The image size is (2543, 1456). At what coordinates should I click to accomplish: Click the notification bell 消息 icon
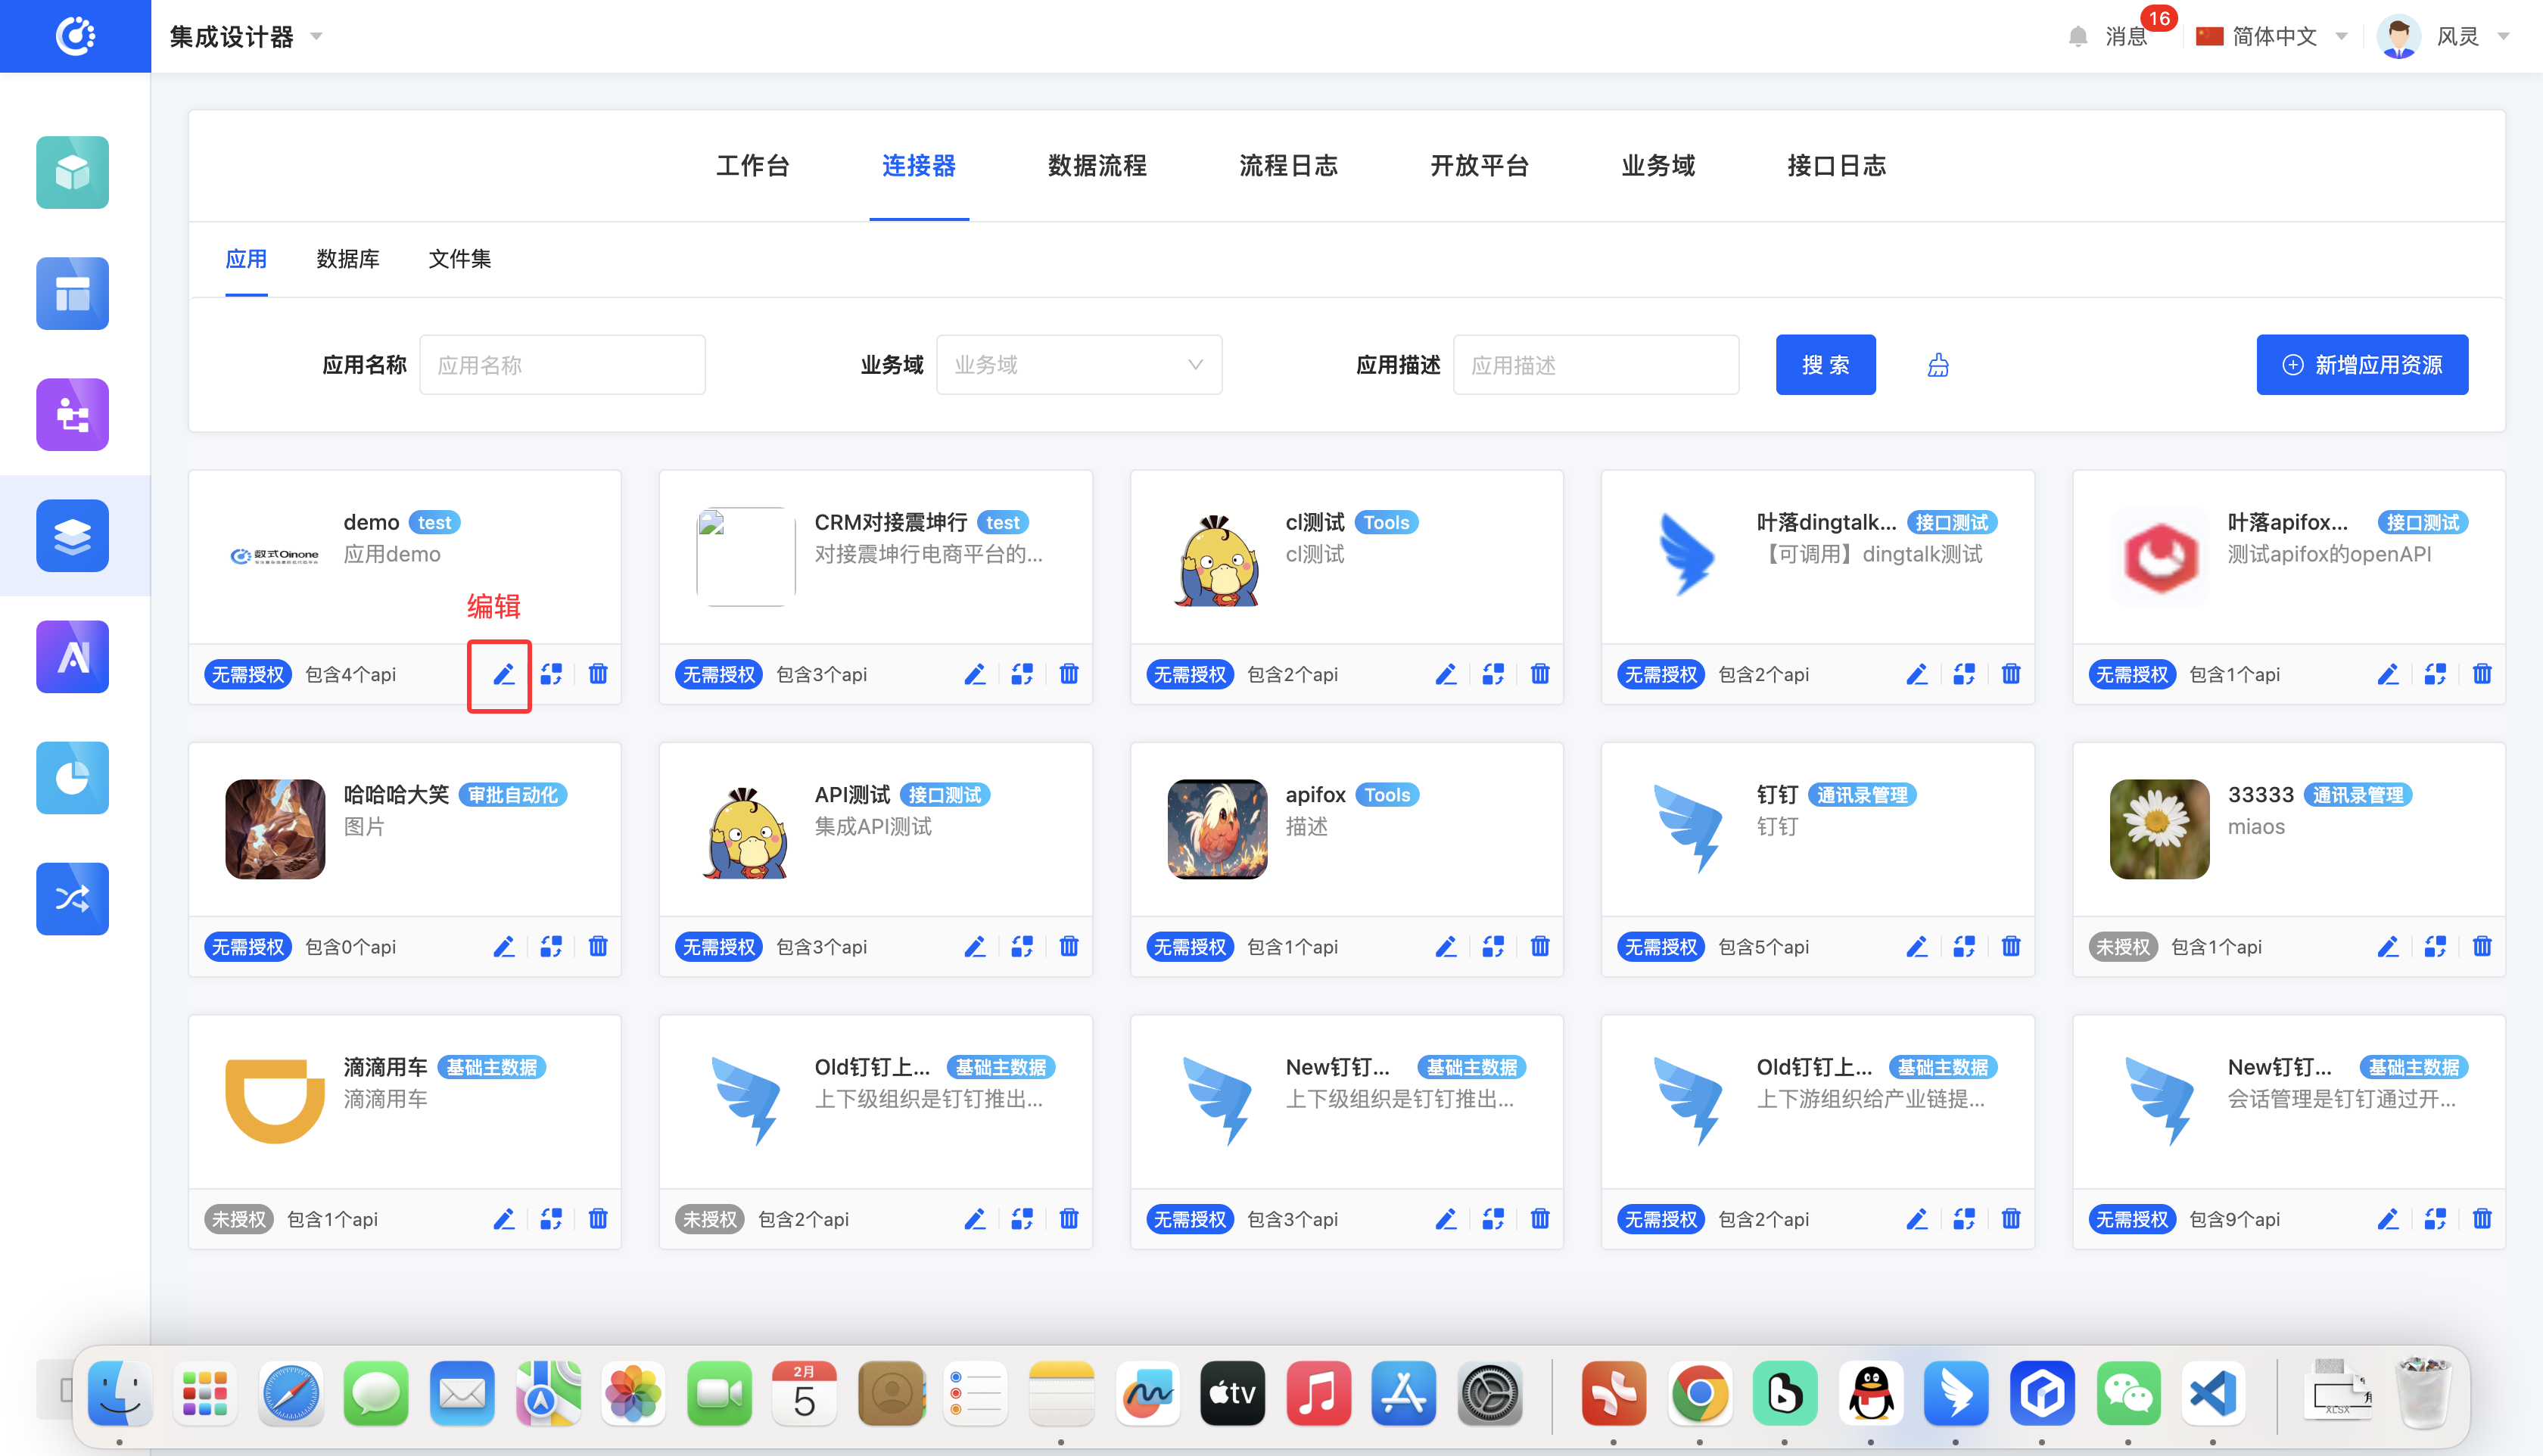(2077, 37)
